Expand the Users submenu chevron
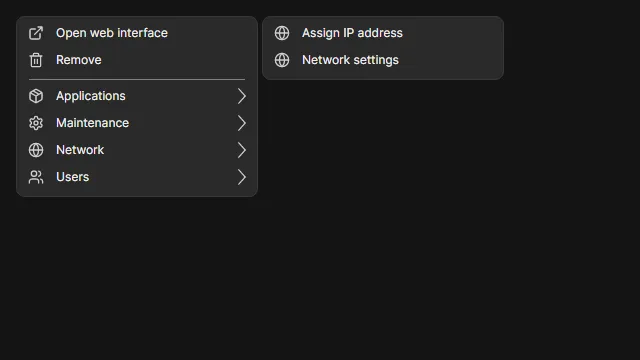Image resolution: width=640 pixels, height=360 pixels. tap(242, 177)
